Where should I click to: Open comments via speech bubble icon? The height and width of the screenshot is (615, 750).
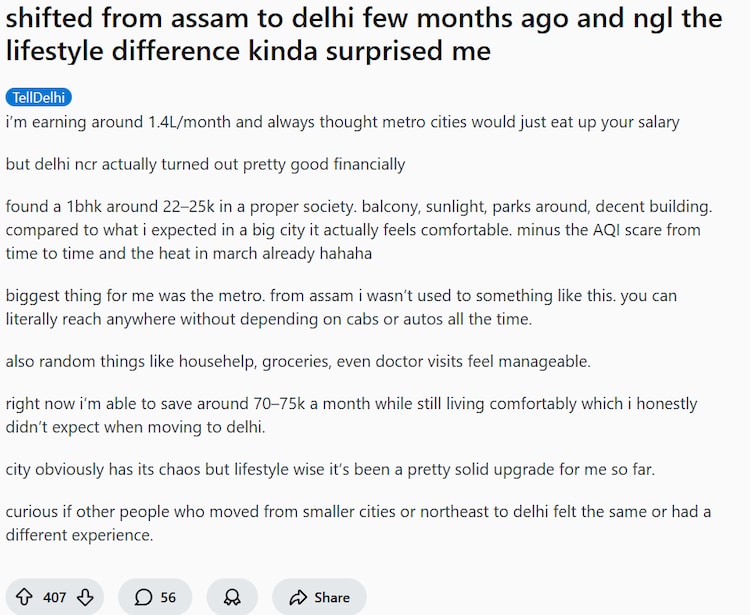(x=143, y=597)
